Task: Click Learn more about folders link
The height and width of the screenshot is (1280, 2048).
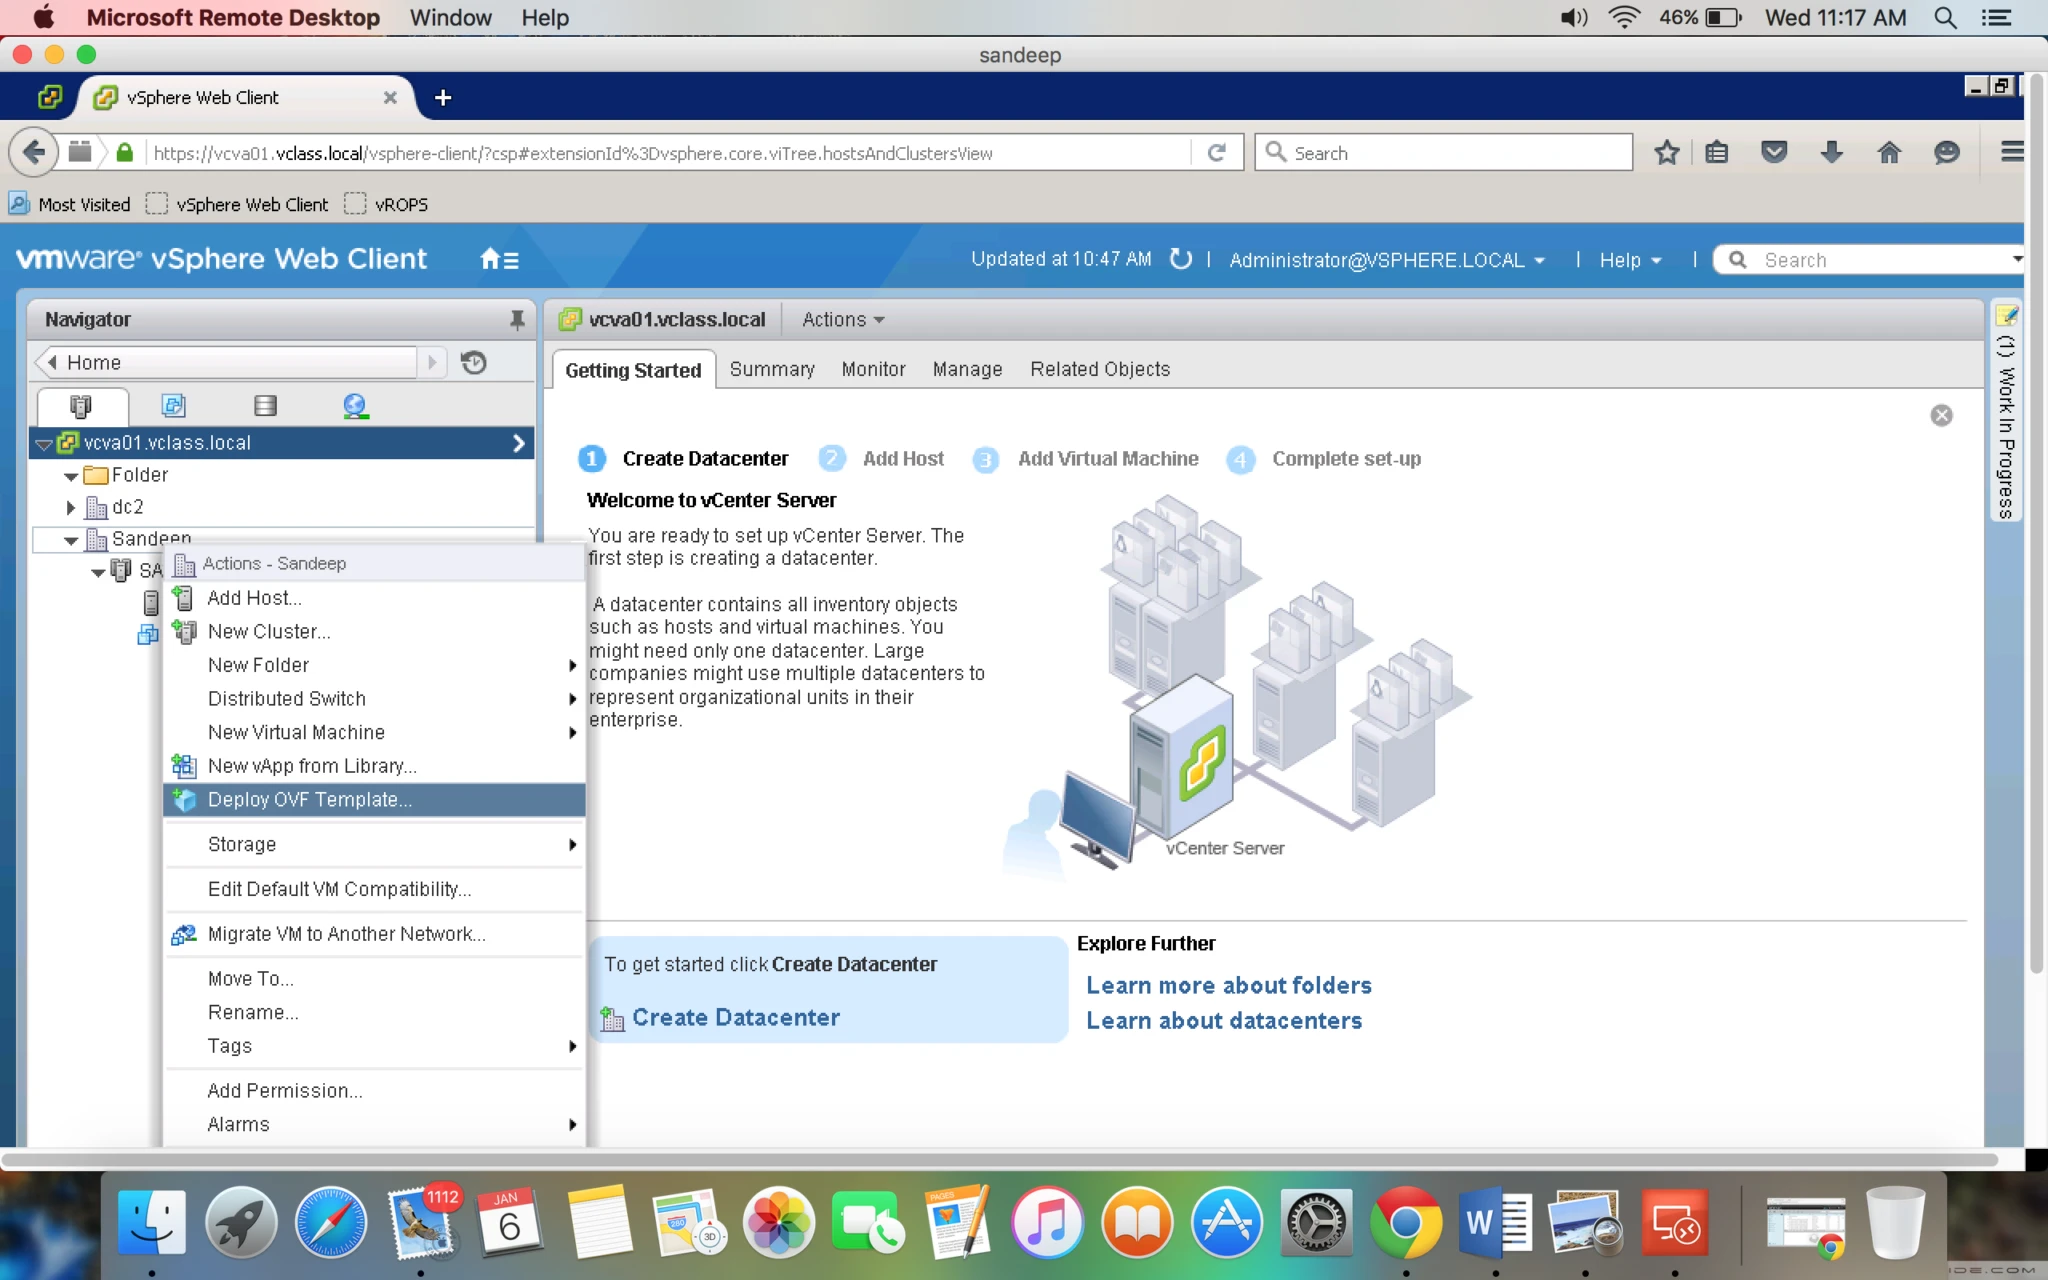Action: click(x=1229, y=985)
